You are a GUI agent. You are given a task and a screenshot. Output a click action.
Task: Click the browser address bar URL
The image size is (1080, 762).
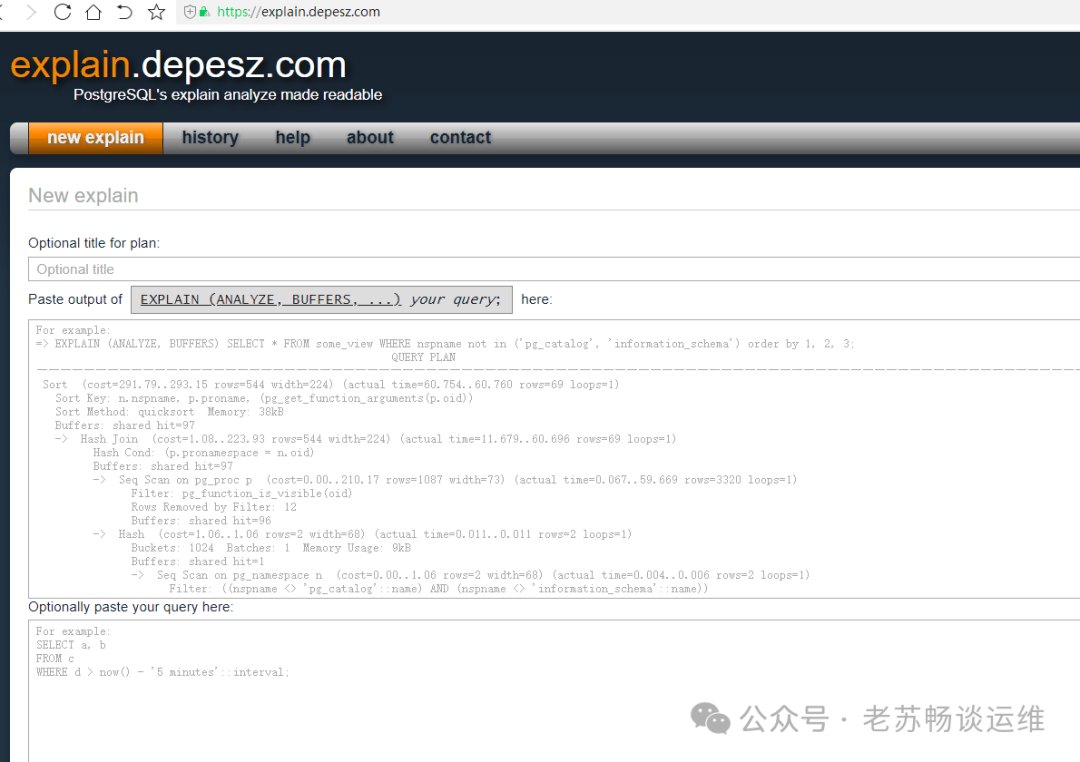tap(298, 12)
